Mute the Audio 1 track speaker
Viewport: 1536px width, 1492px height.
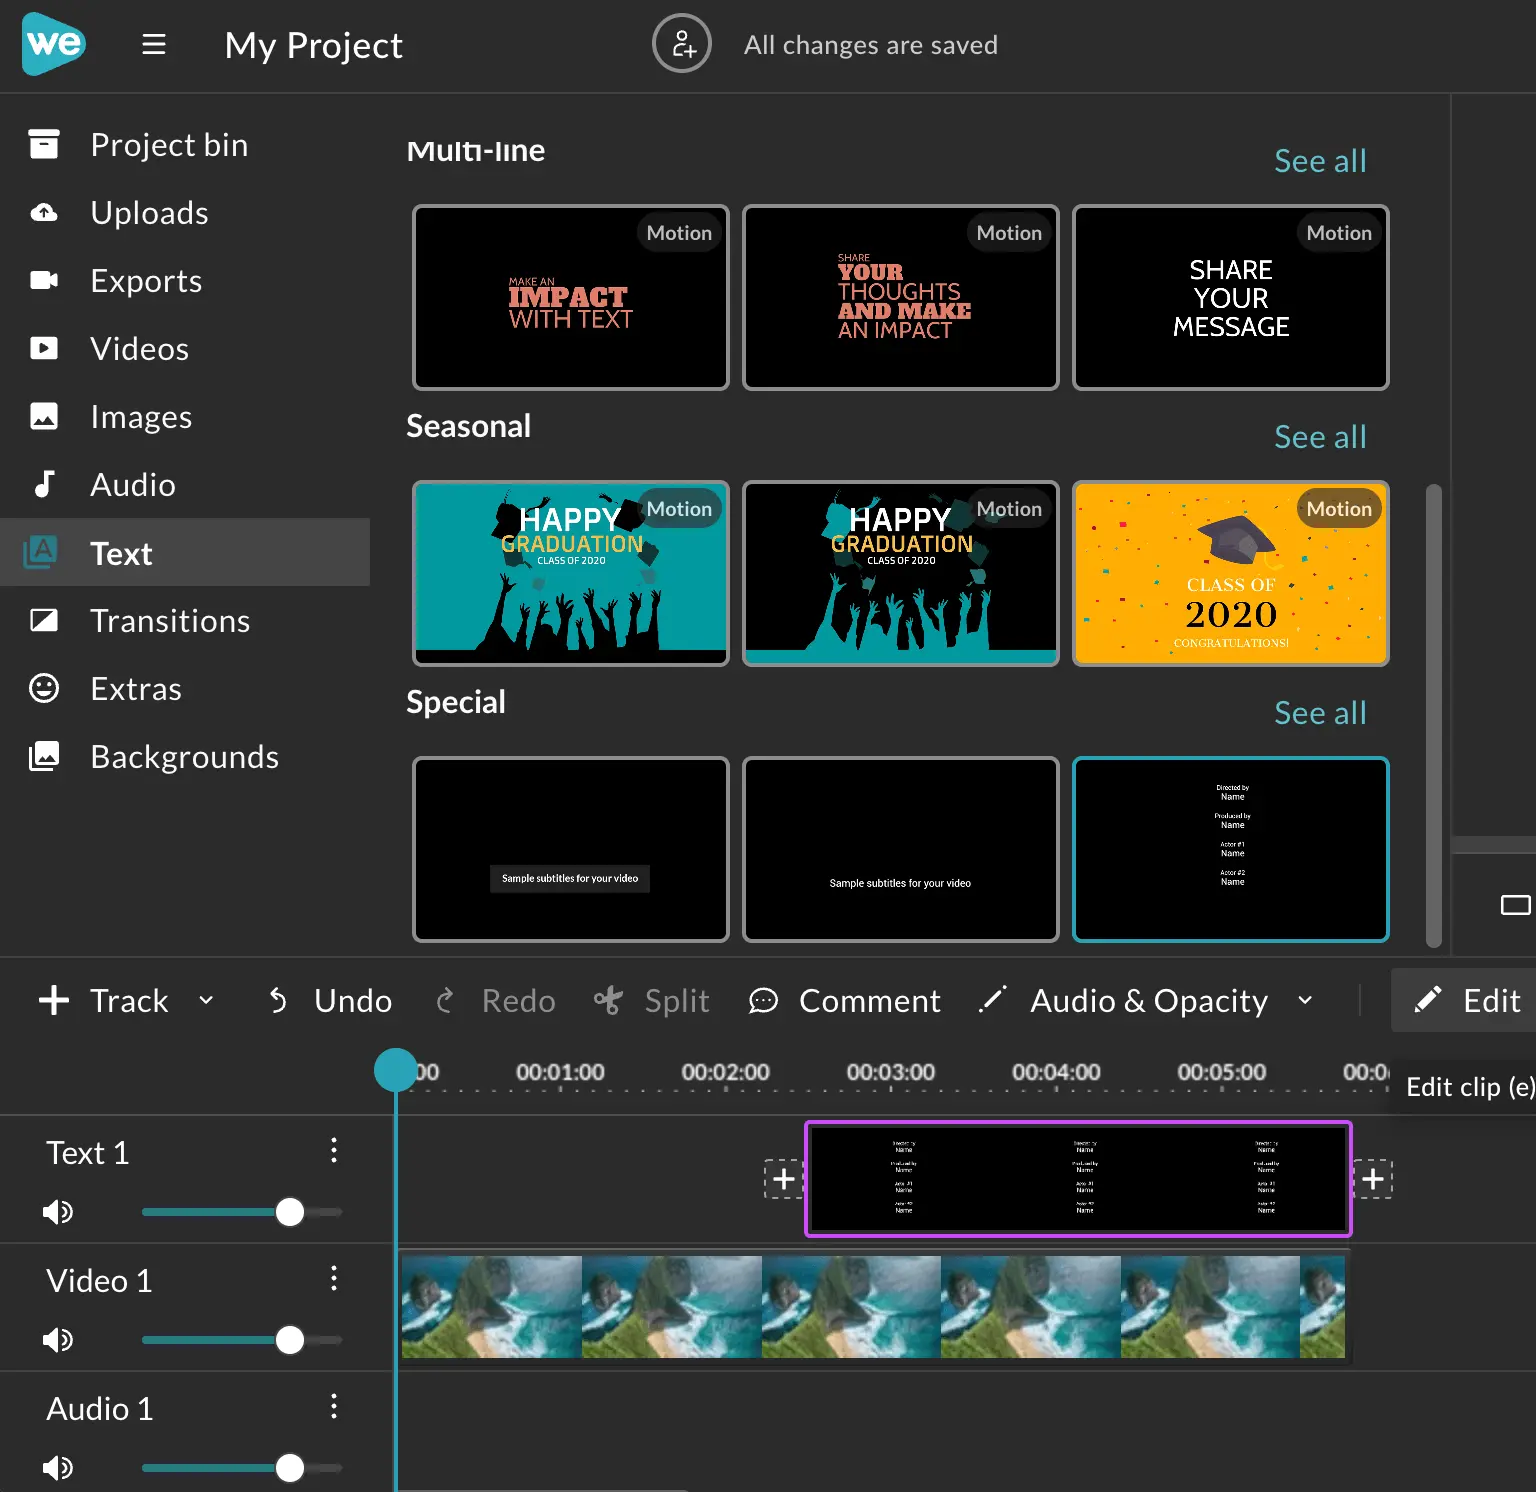(58, 1468)
